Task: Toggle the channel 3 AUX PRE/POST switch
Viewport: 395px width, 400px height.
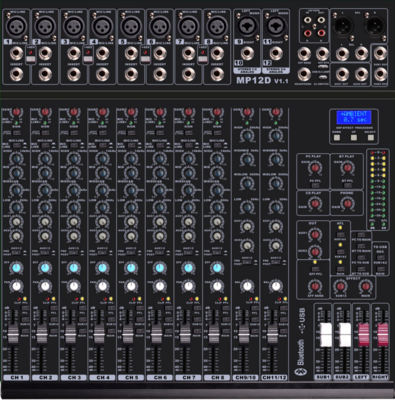Action: [74, 252]
